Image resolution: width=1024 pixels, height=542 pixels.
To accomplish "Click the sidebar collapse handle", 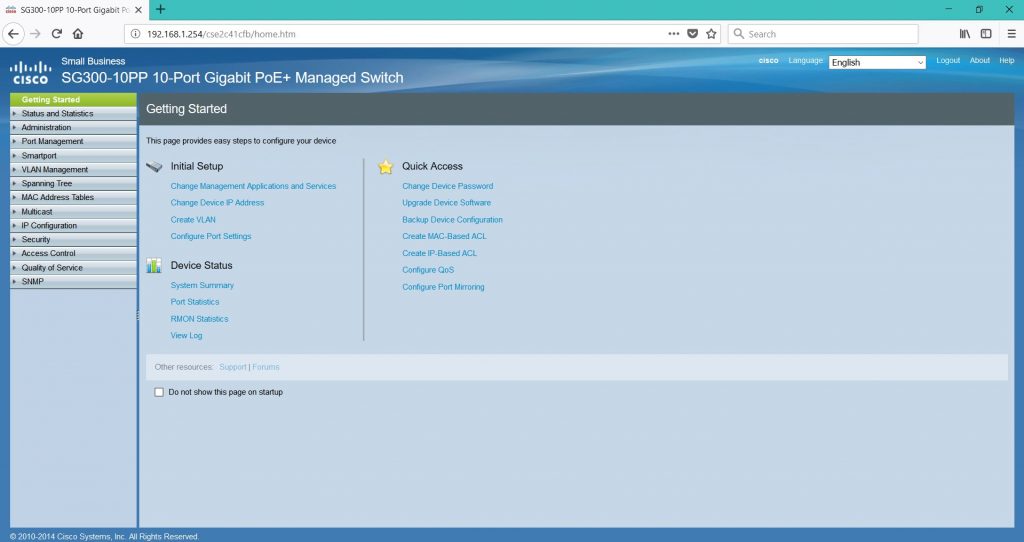I will point(138,315).
